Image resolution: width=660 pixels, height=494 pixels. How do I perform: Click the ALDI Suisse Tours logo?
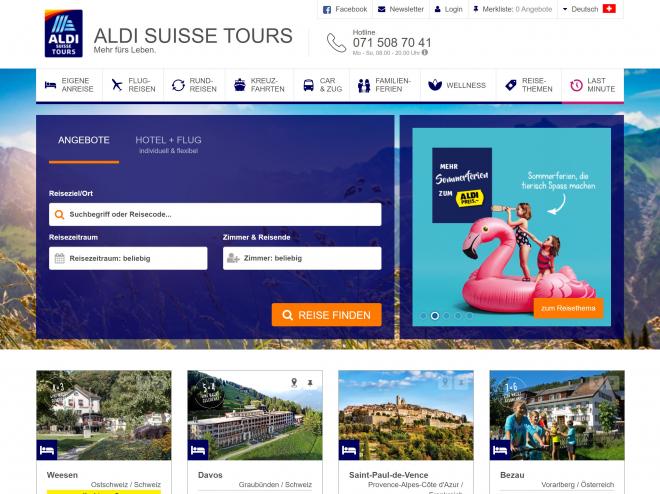coord(64,33)
